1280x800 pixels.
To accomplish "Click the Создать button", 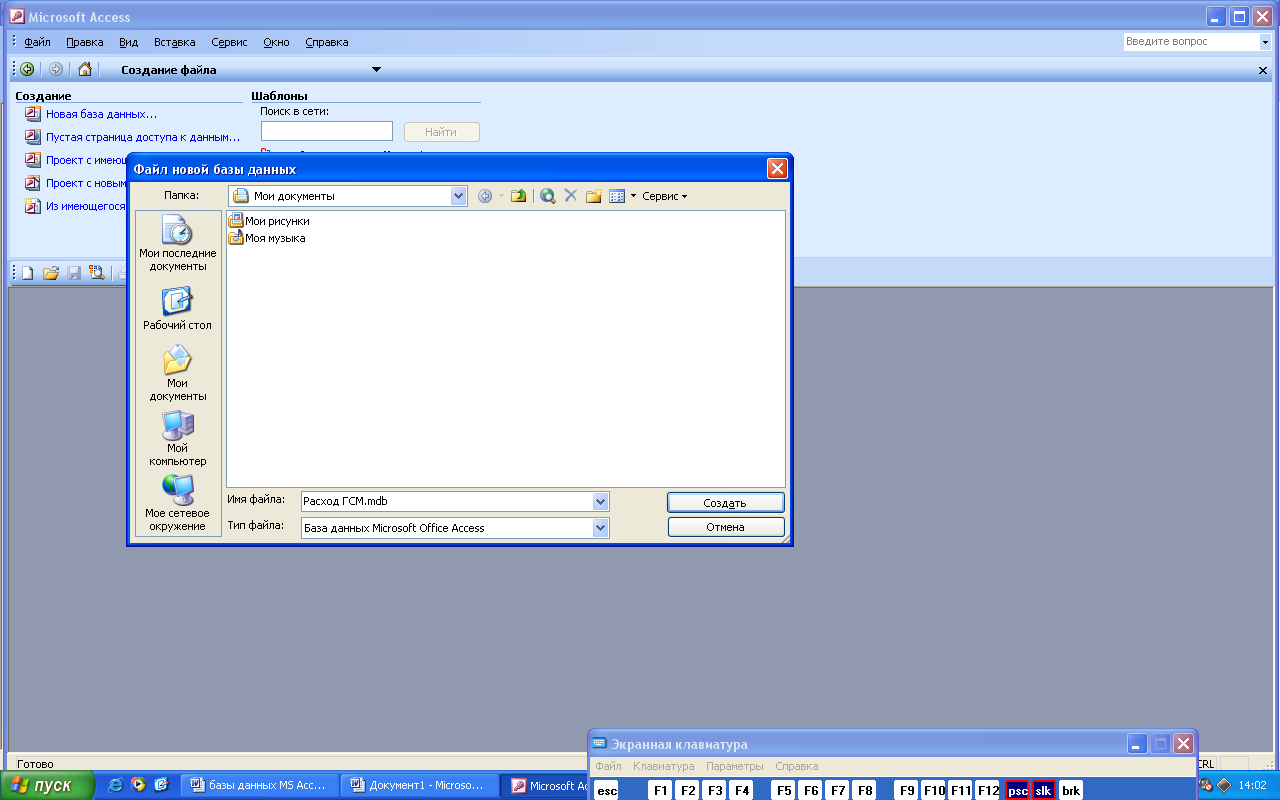I will tap(725, 502).
